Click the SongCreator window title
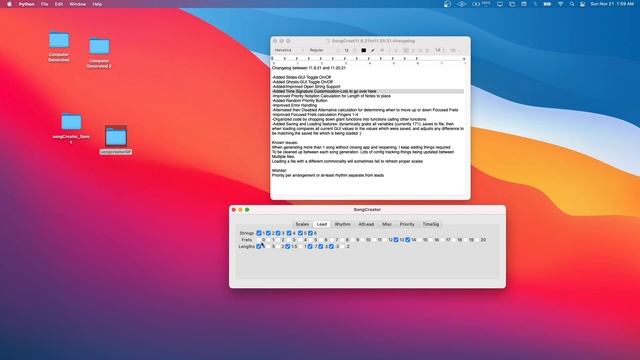The image size is (640, 360). tap(367, 209)
